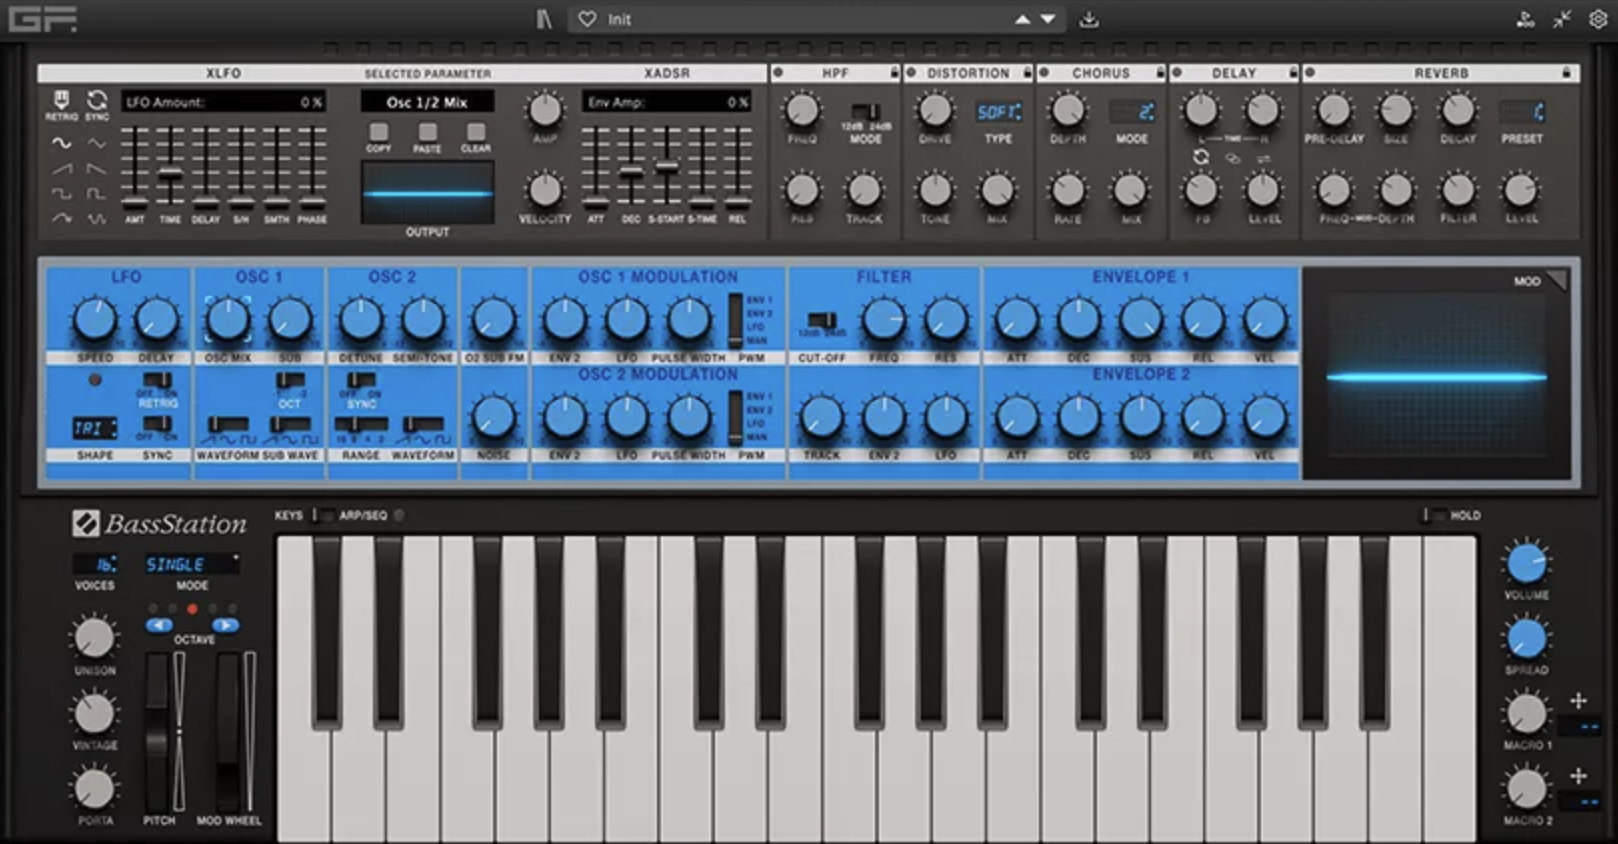The image size is (1618, 844).
Task: Select the ramp-up saw XLFO shape
Action: tap(62, 169)
